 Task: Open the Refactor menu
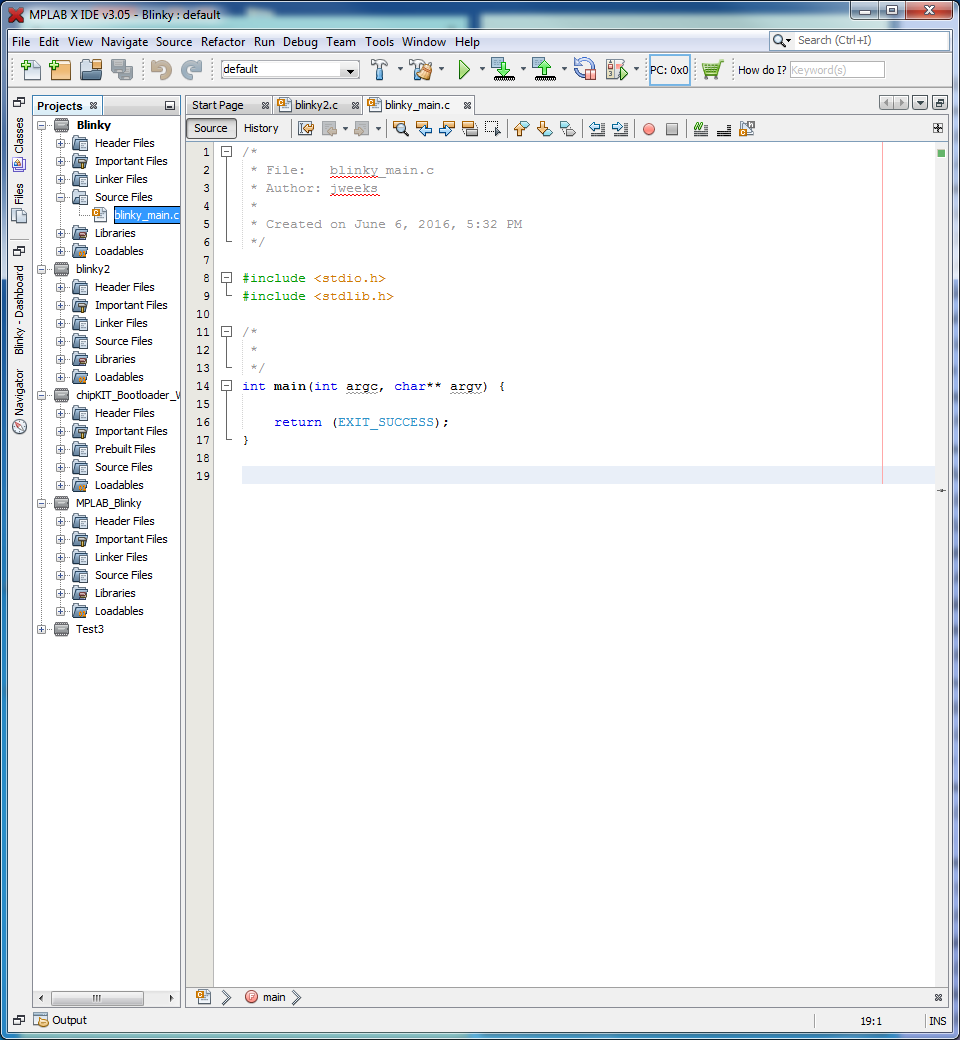[x=223, y=42]
